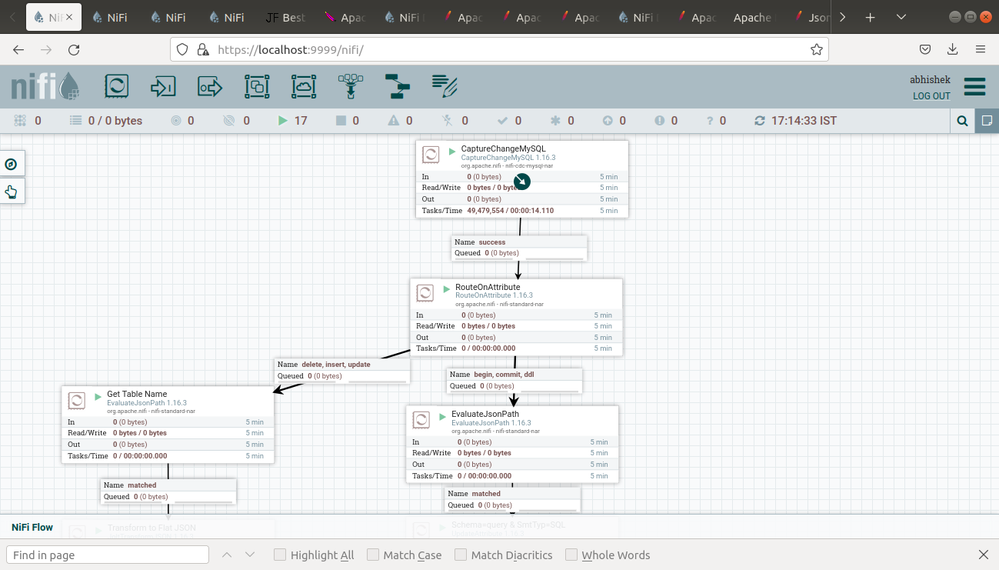Viewport: 999px width, 570px height.
Task: Click the Find in page input field
Action: [x=108, y=555]
